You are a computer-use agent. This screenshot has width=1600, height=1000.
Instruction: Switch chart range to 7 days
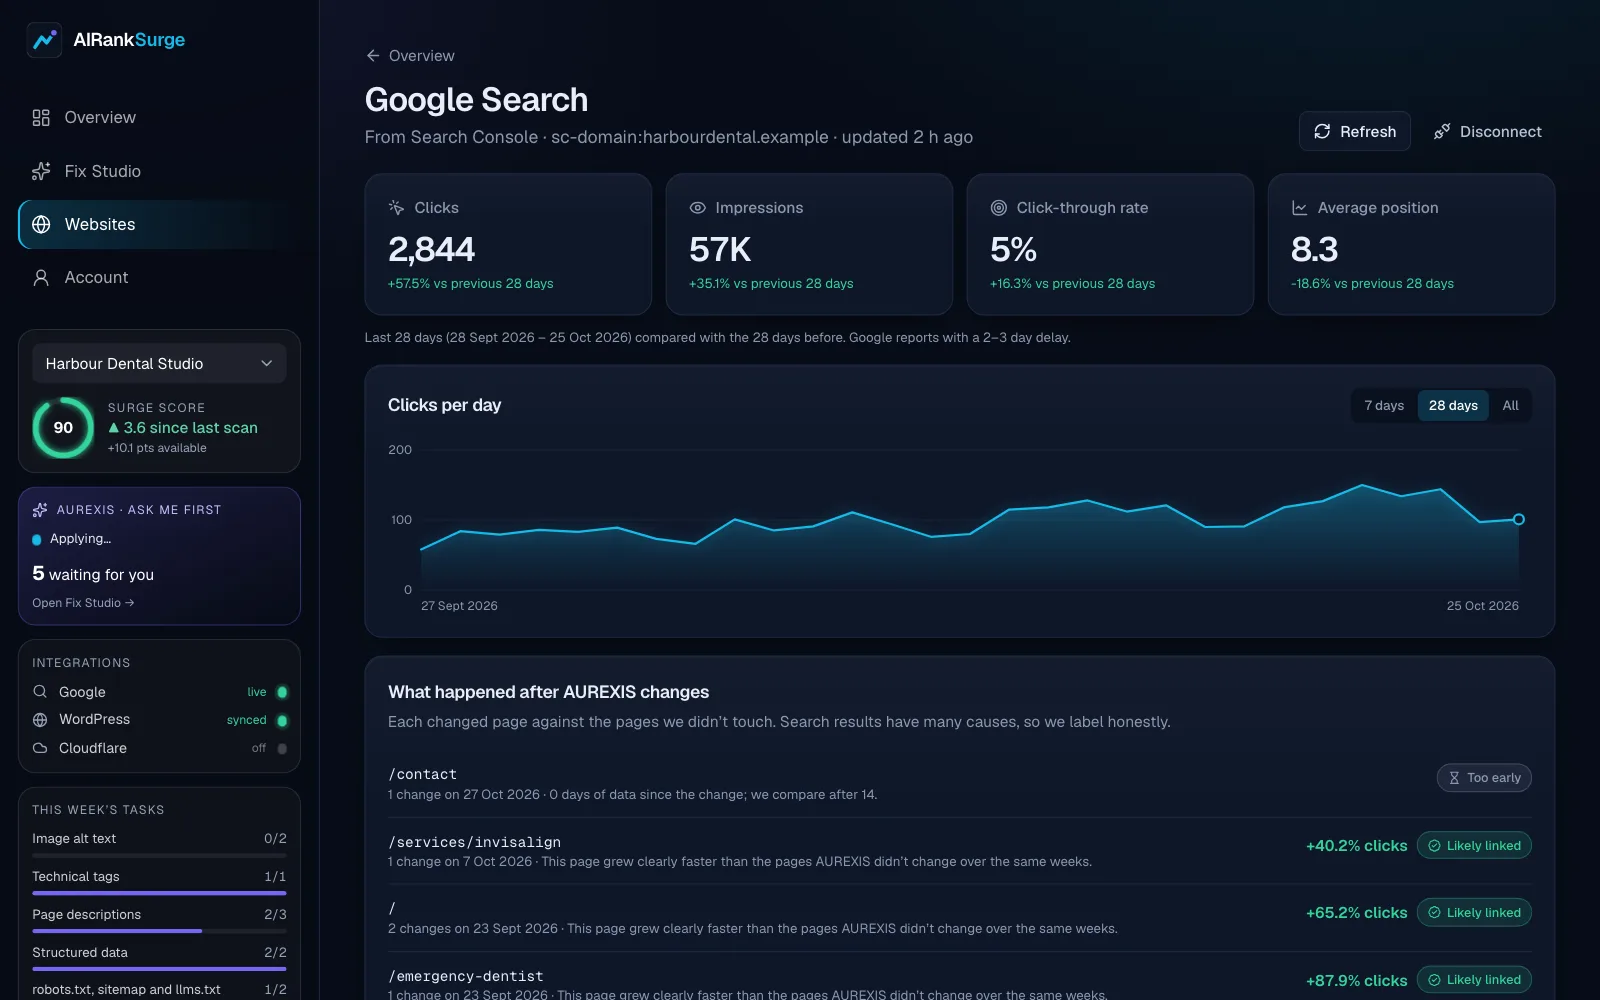pyautogui.click(x=1384, y=405)
